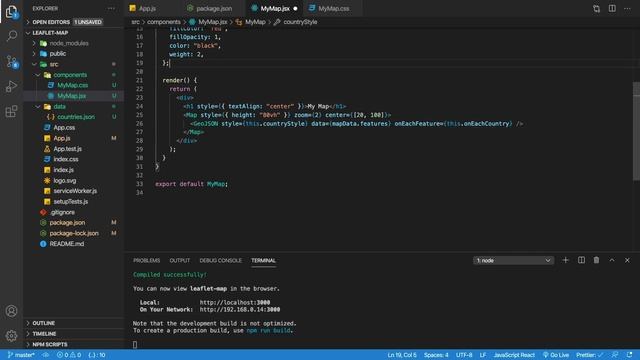Screen dimensions: 640x360
Task: Expand the NPM Scripts section
Action: coord(74,344)
